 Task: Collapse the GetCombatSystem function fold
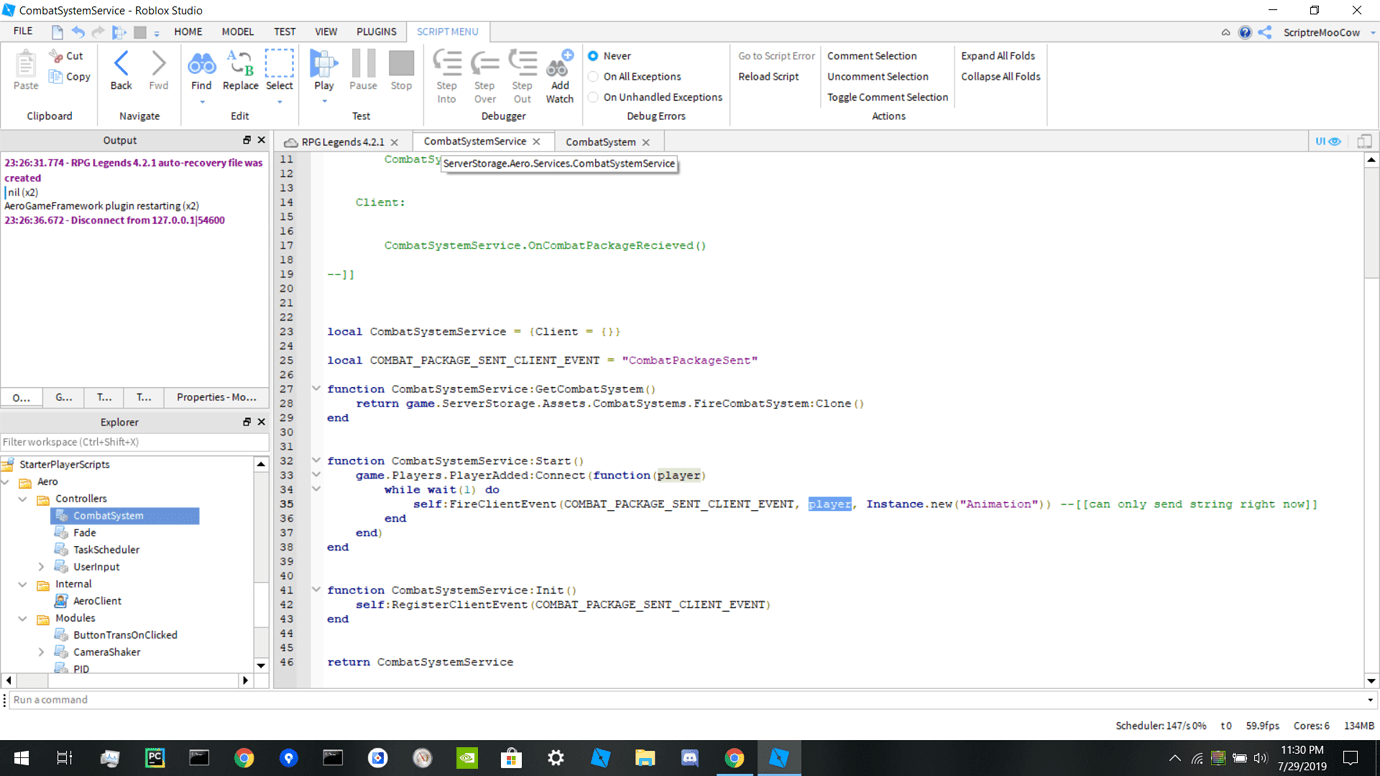coord(316,389)
